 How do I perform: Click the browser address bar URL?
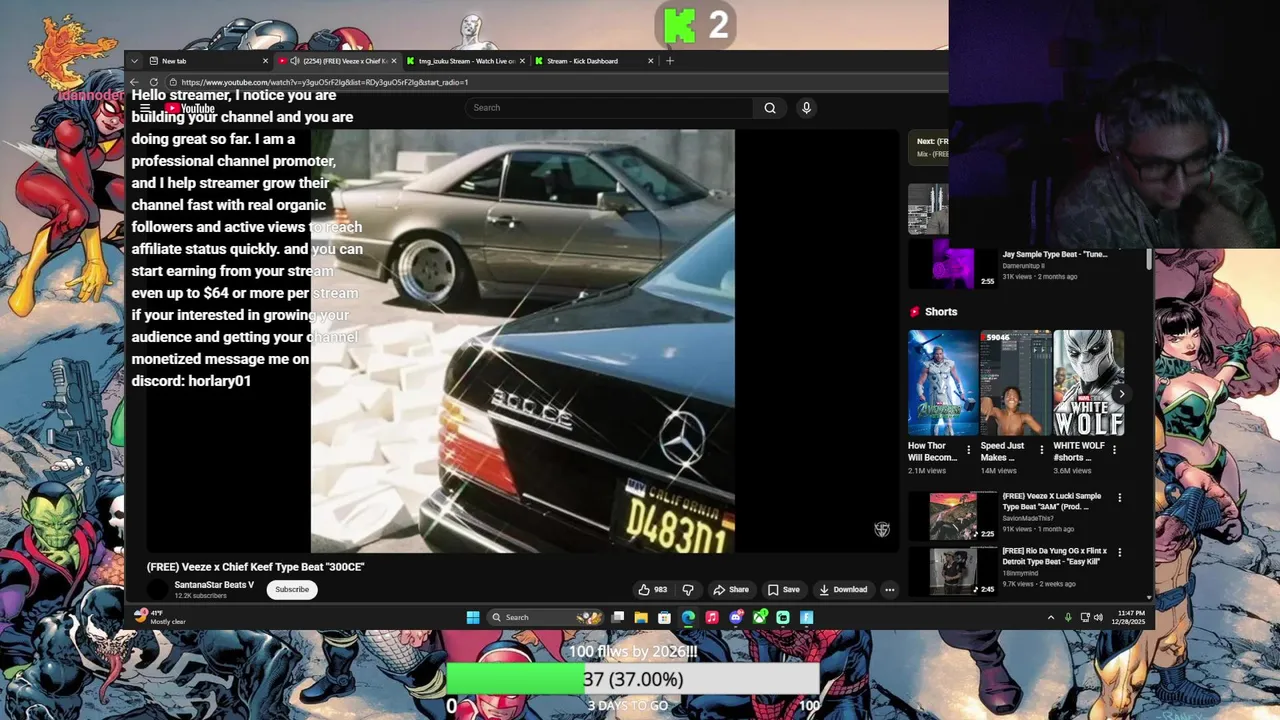coord(325,82)
